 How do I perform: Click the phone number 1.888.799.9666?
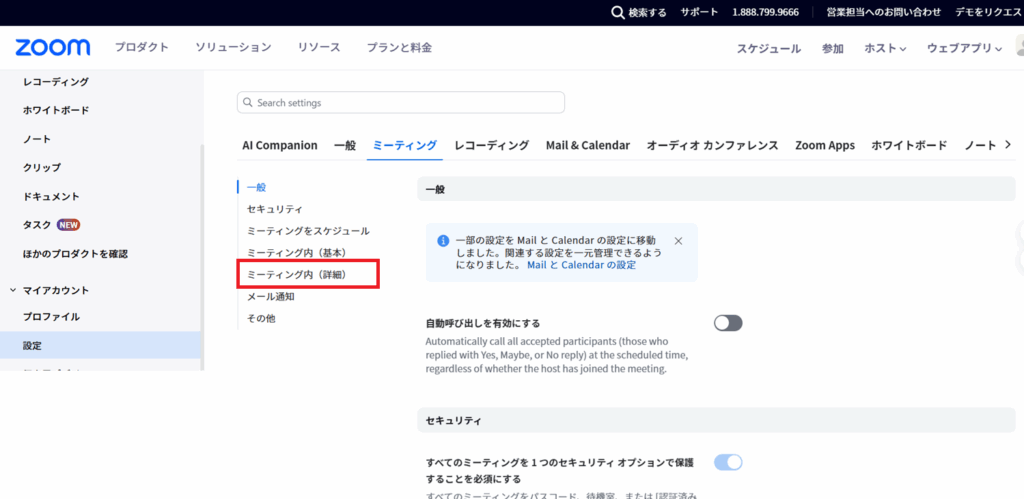pyautogui.click(x=765, y=12)
